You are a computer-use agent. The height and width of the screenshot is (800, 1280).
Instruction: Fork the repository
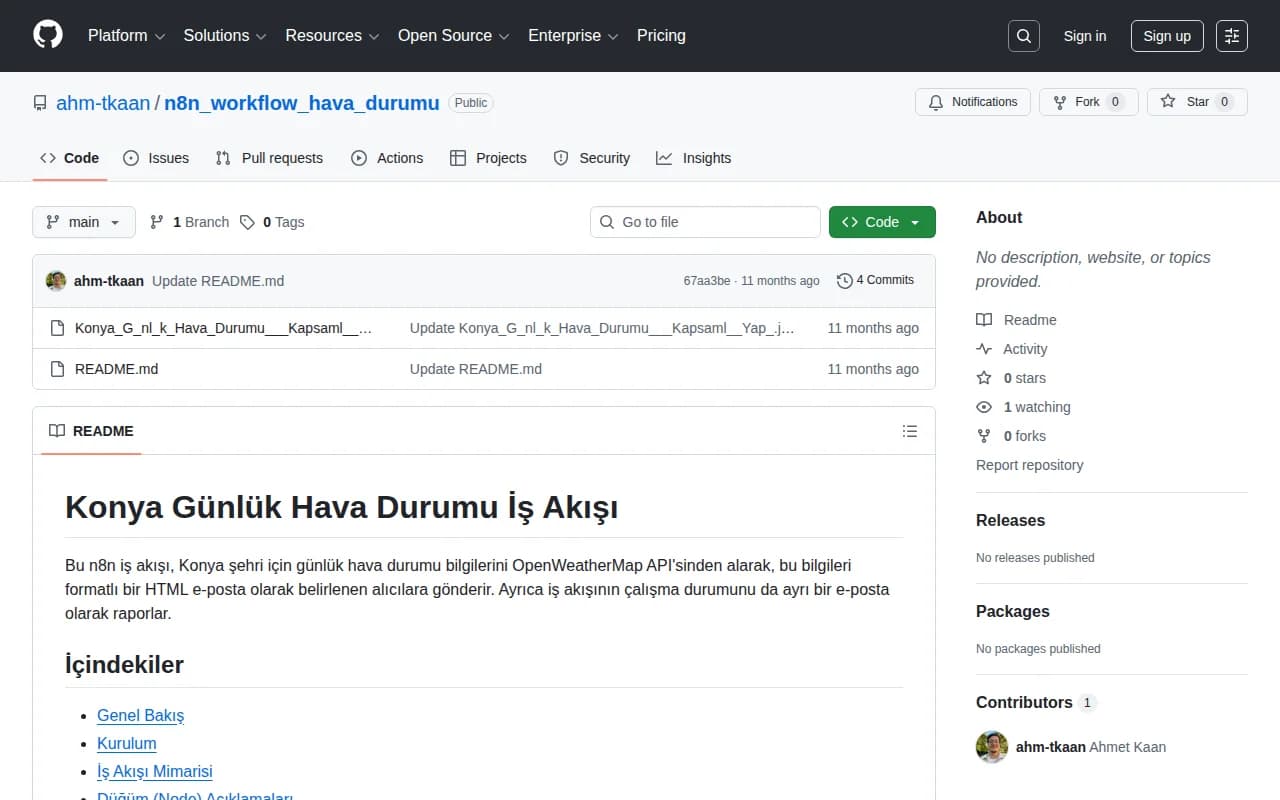[x=1088, y=101]
